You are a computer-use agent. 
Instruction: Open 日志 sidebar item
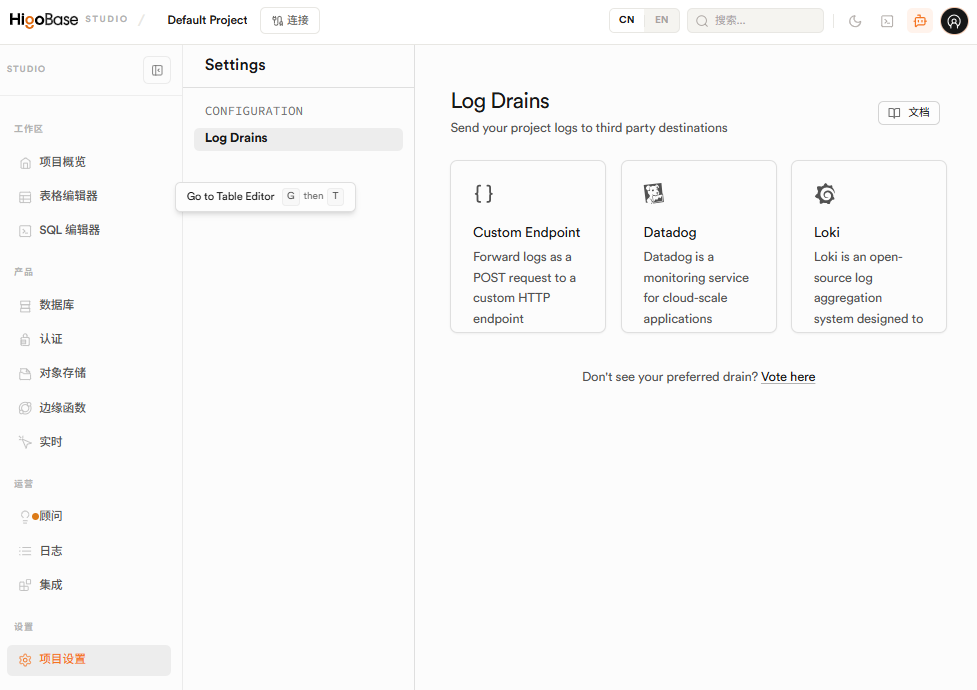88,551
